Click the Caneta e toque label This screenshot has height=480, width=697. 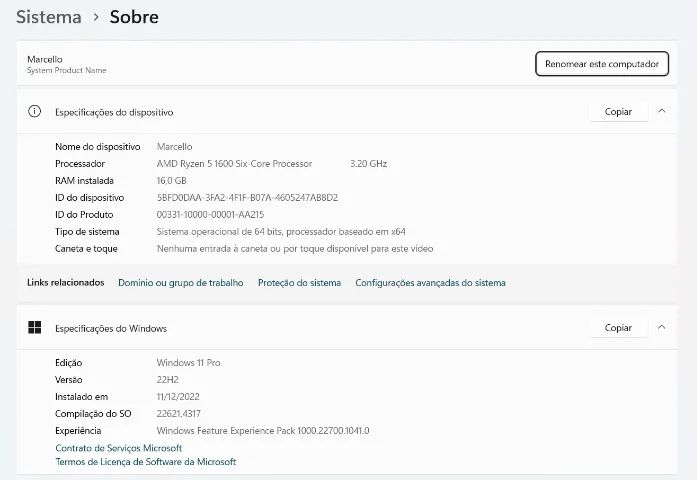(x=86, y=248)
